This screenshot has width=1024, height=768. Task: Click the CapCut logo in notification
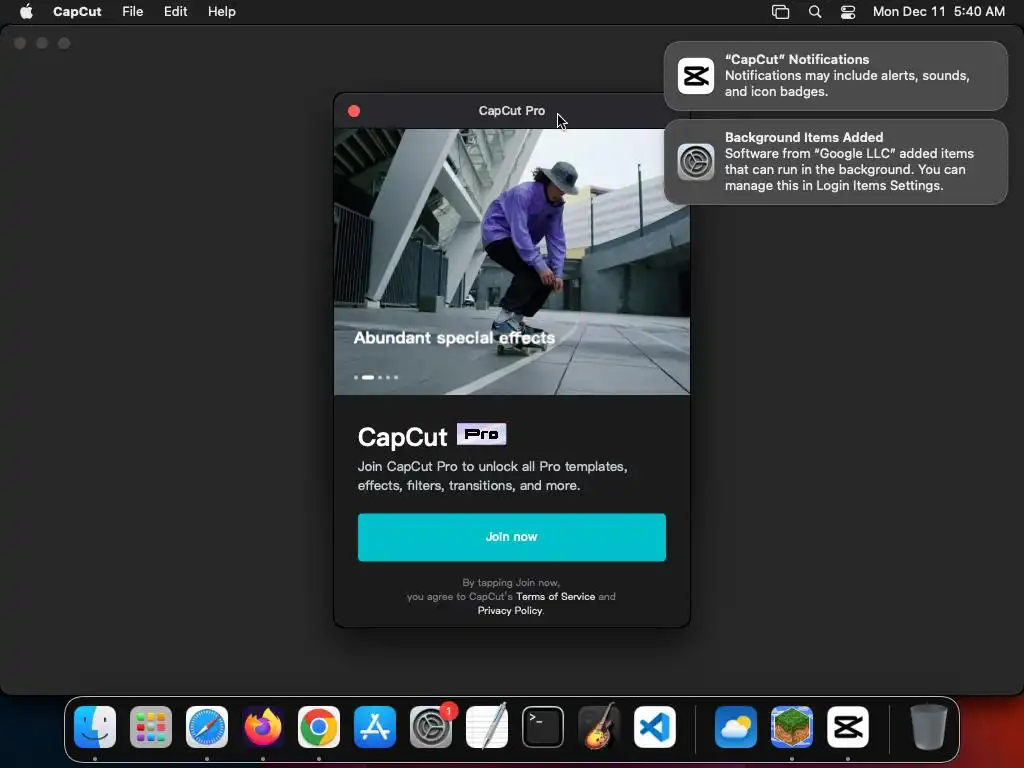click(696, 76)
